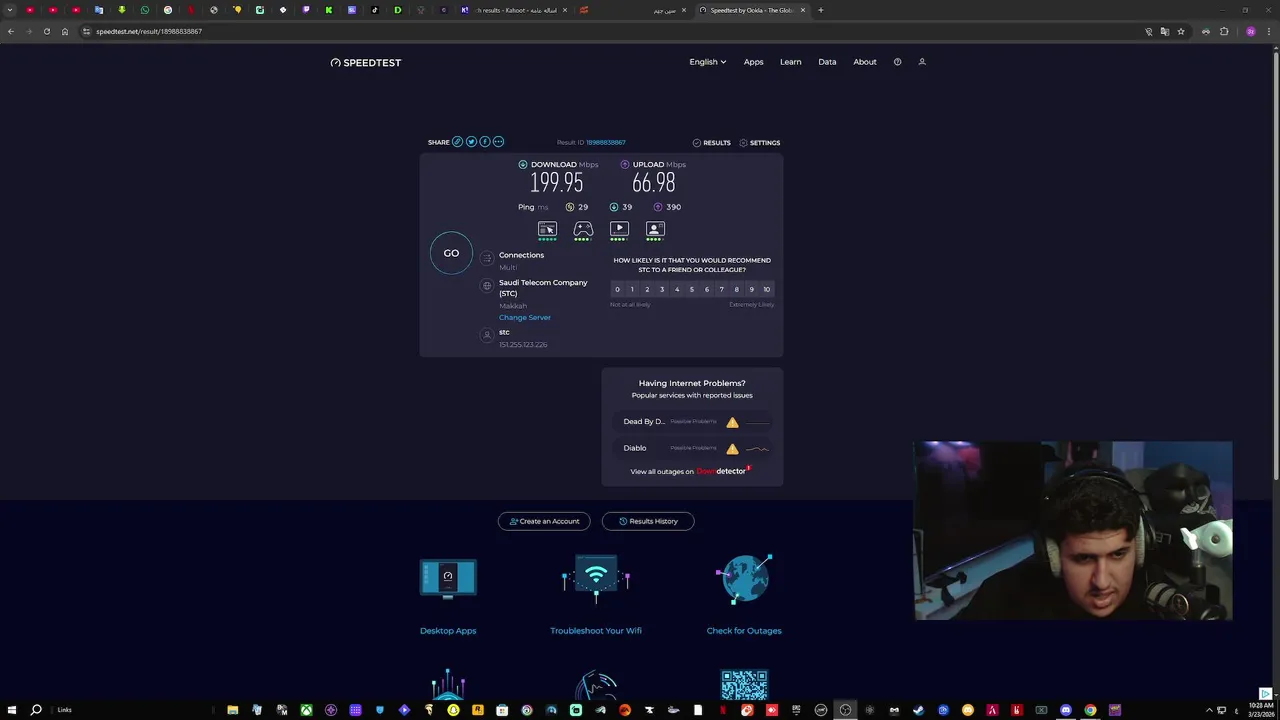This screenshot has width=1280, height=720.
Task: Click the web browsing performance icon
Action: pyautogui.click(x=547, y=231)
